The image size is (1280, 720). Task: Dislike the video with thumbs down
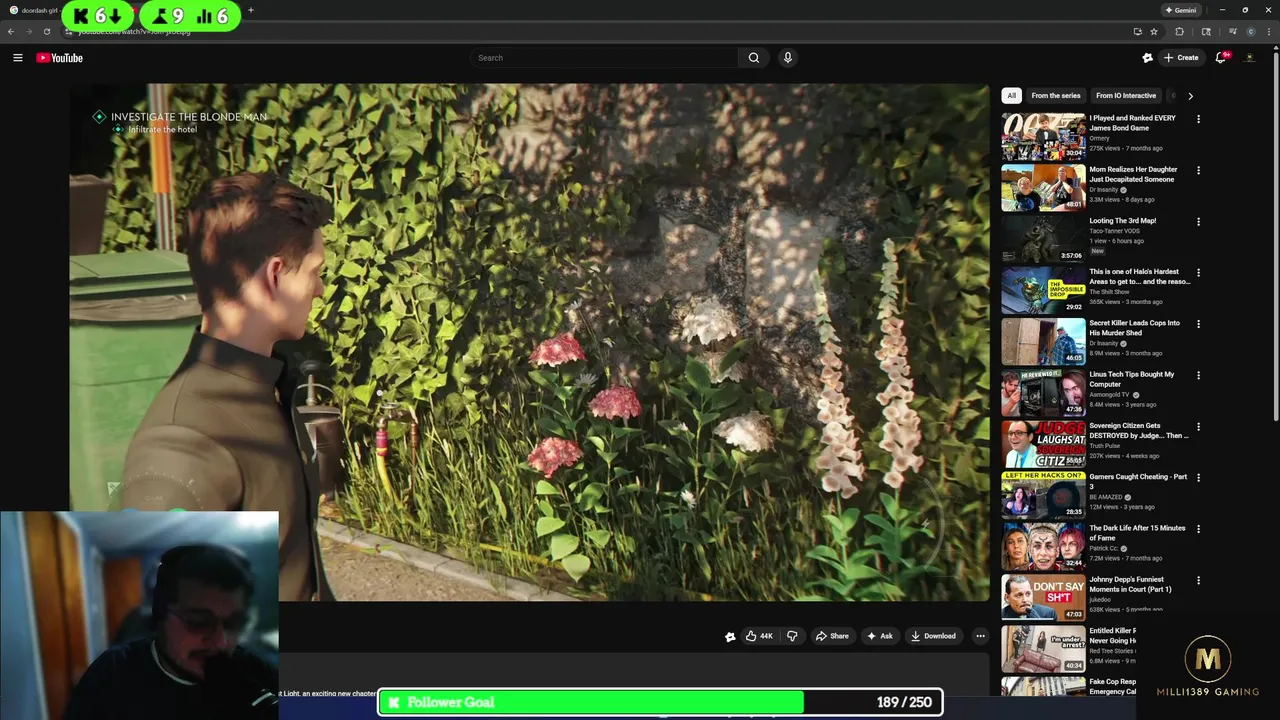[x=792, y=636]
